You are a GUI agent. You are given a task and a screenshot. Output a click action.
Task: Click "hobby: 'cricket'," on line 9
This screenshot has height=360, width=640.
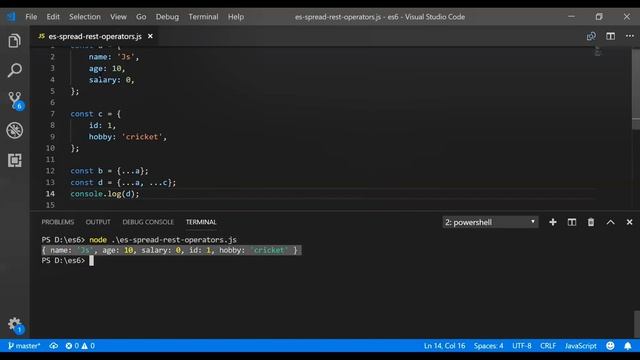[x=127, y=137]
